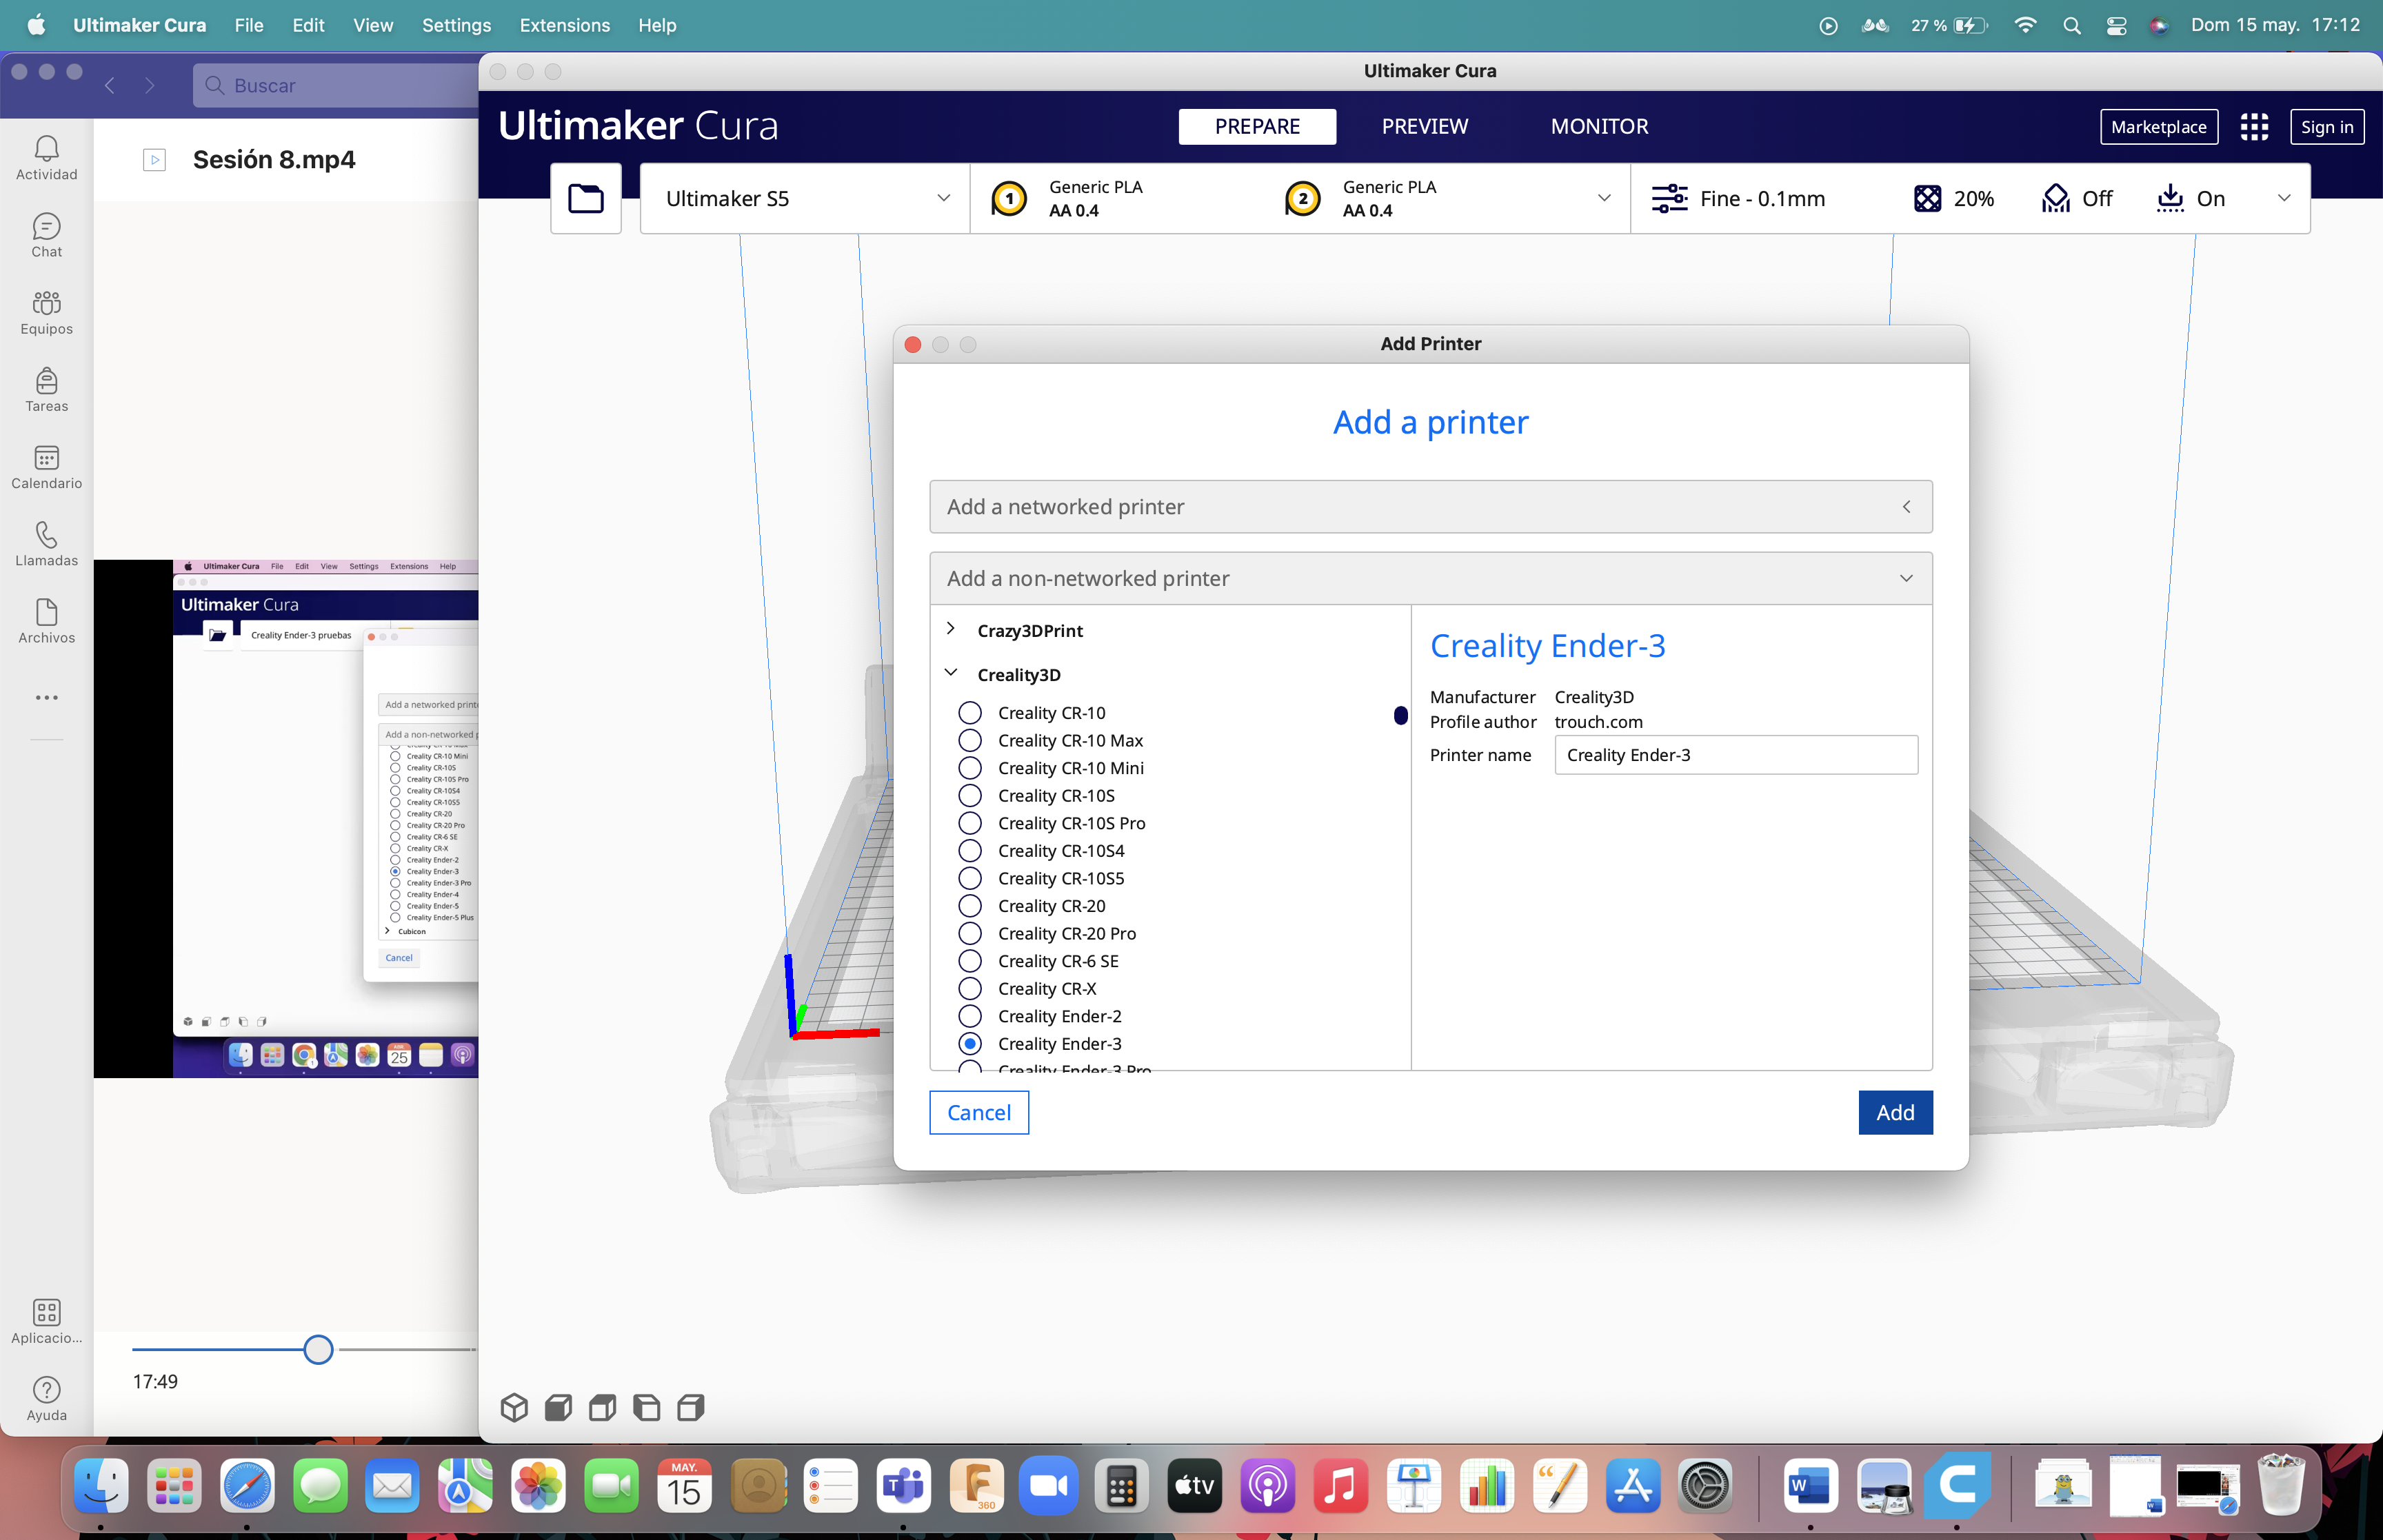Open Equipos in Teams sidebar

46,312
